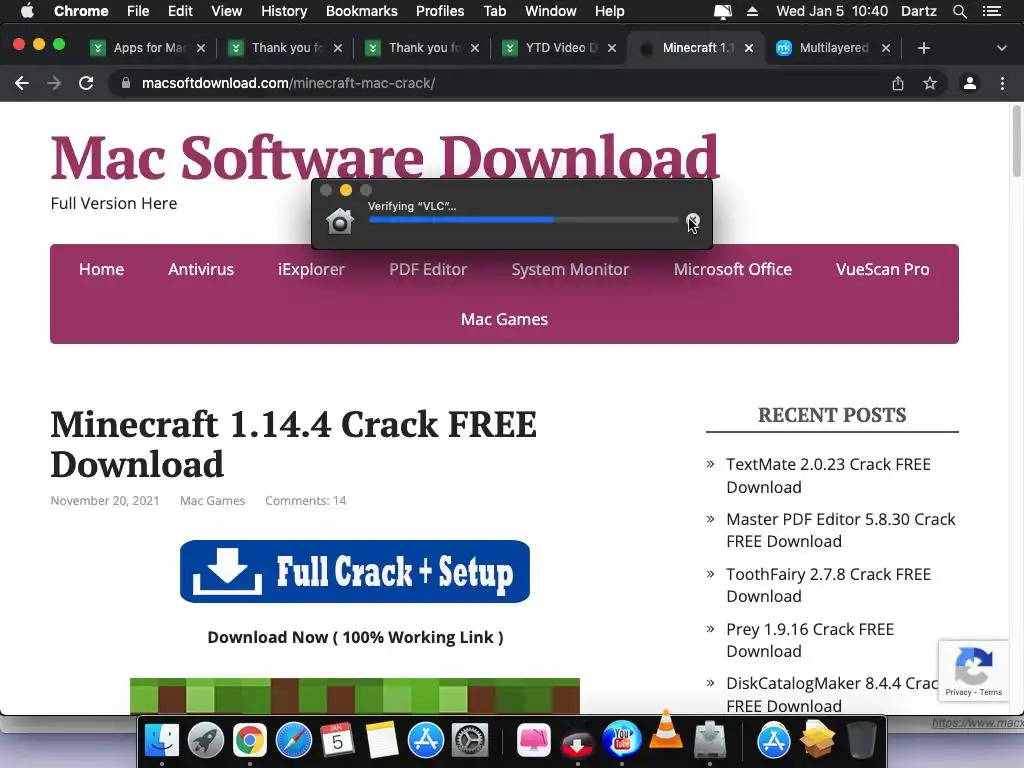The image size is (1024, 768).
Task: Switch to the Multilayered tab
Action: [x=833, y=48]
